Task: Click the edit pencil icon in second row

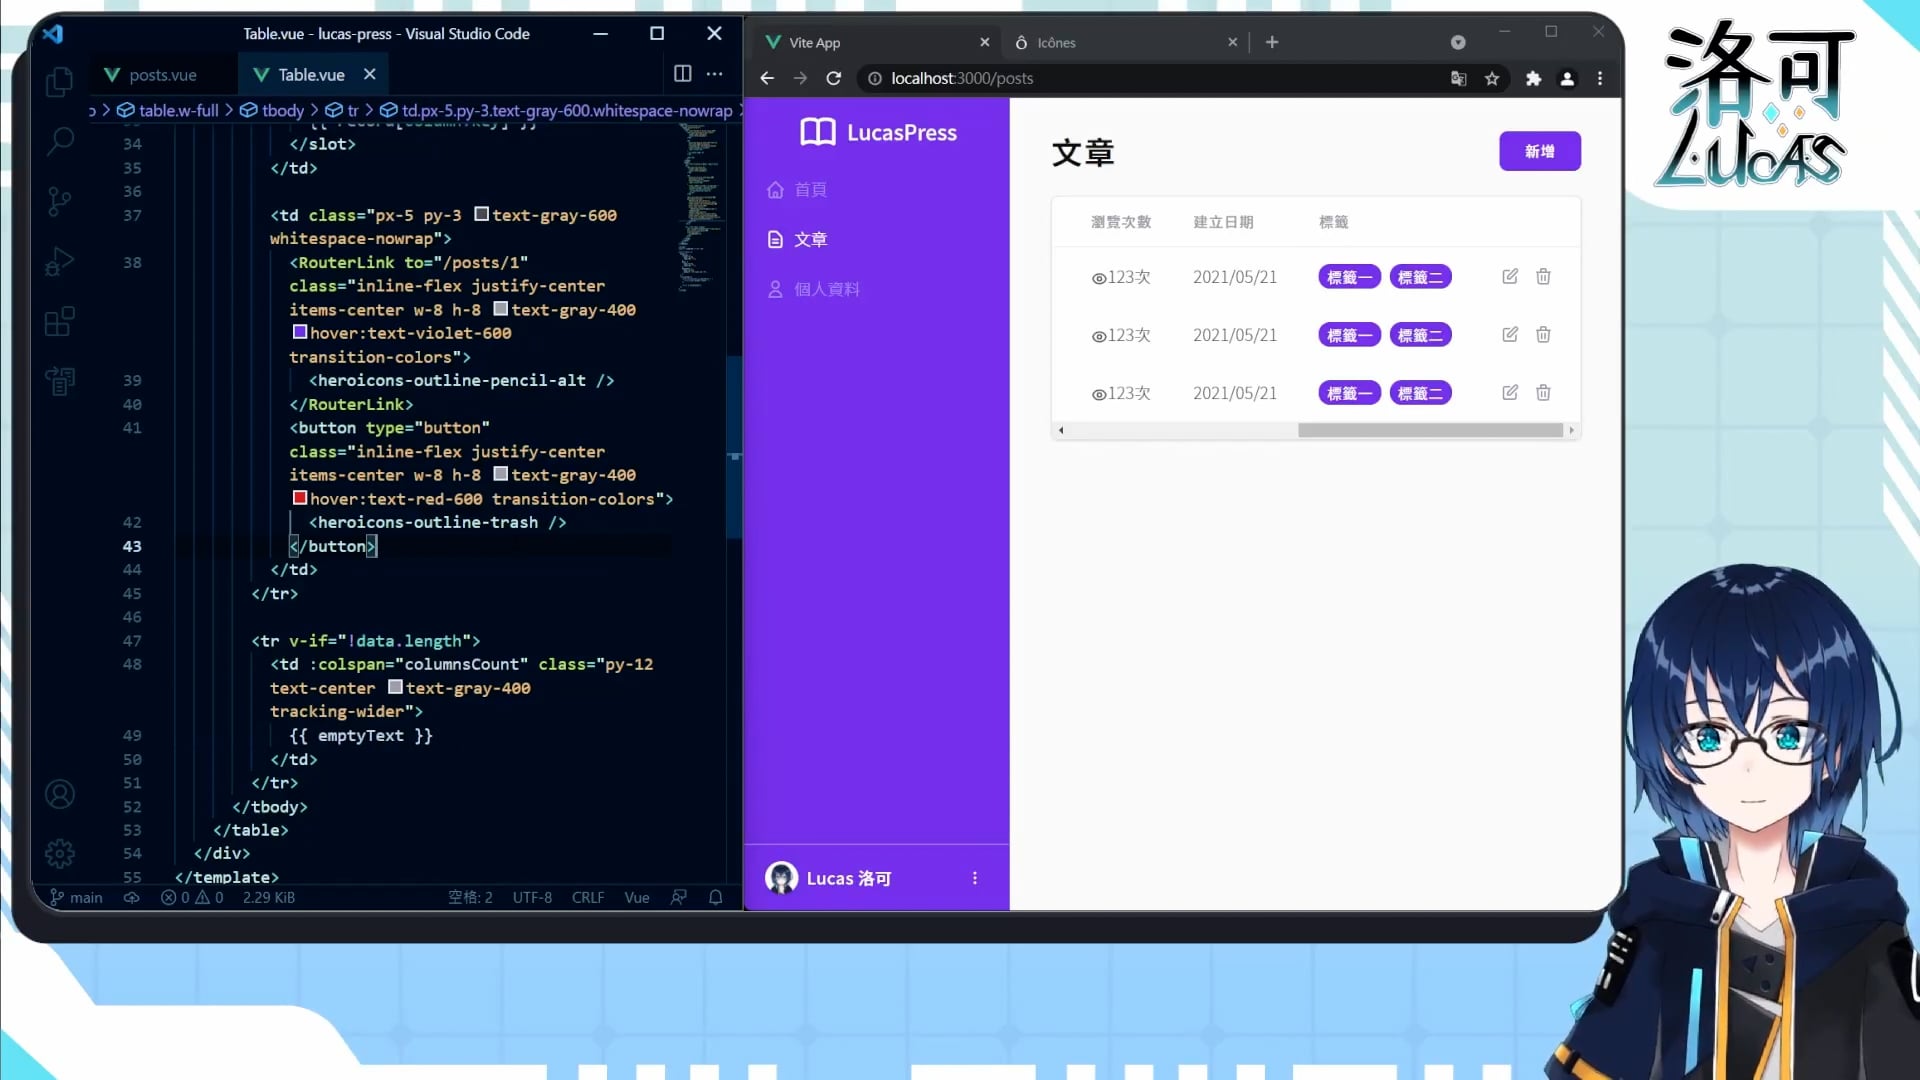Action: point(1510,335)
